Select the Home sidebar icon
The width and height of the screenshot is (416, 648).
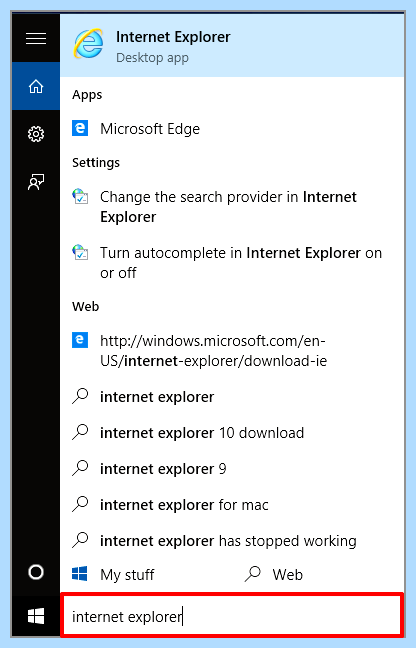point(36,86)
